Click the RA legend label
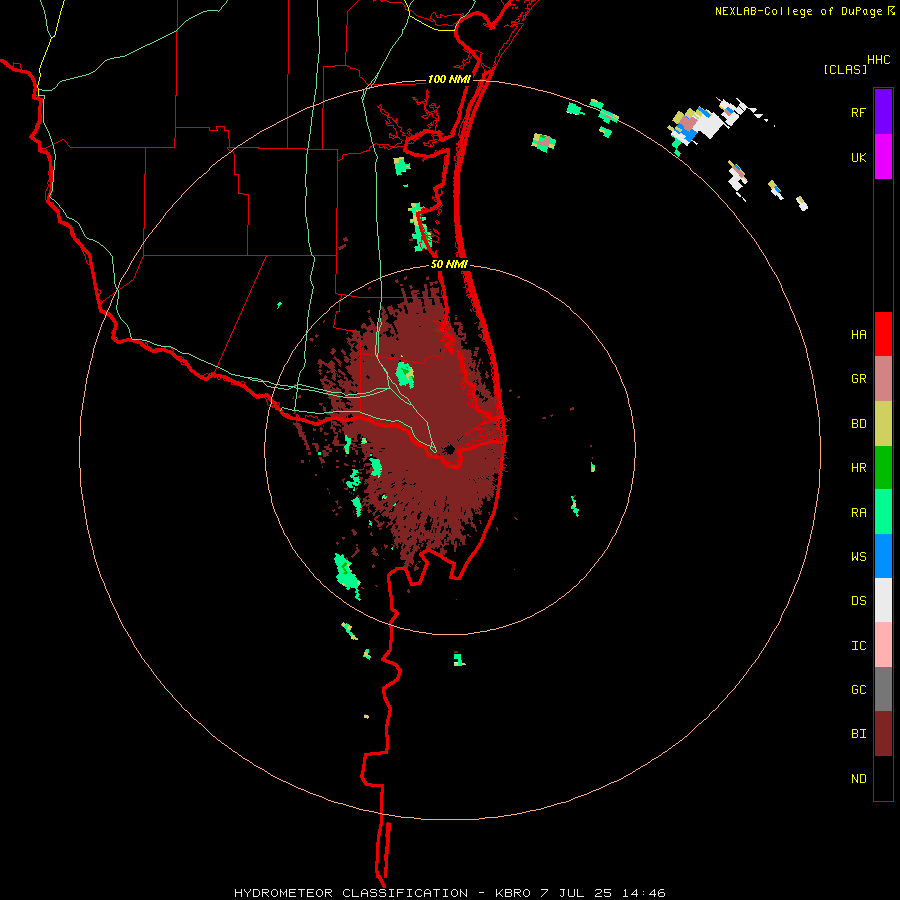The image size is (900, 900). (x=858, y=513)
